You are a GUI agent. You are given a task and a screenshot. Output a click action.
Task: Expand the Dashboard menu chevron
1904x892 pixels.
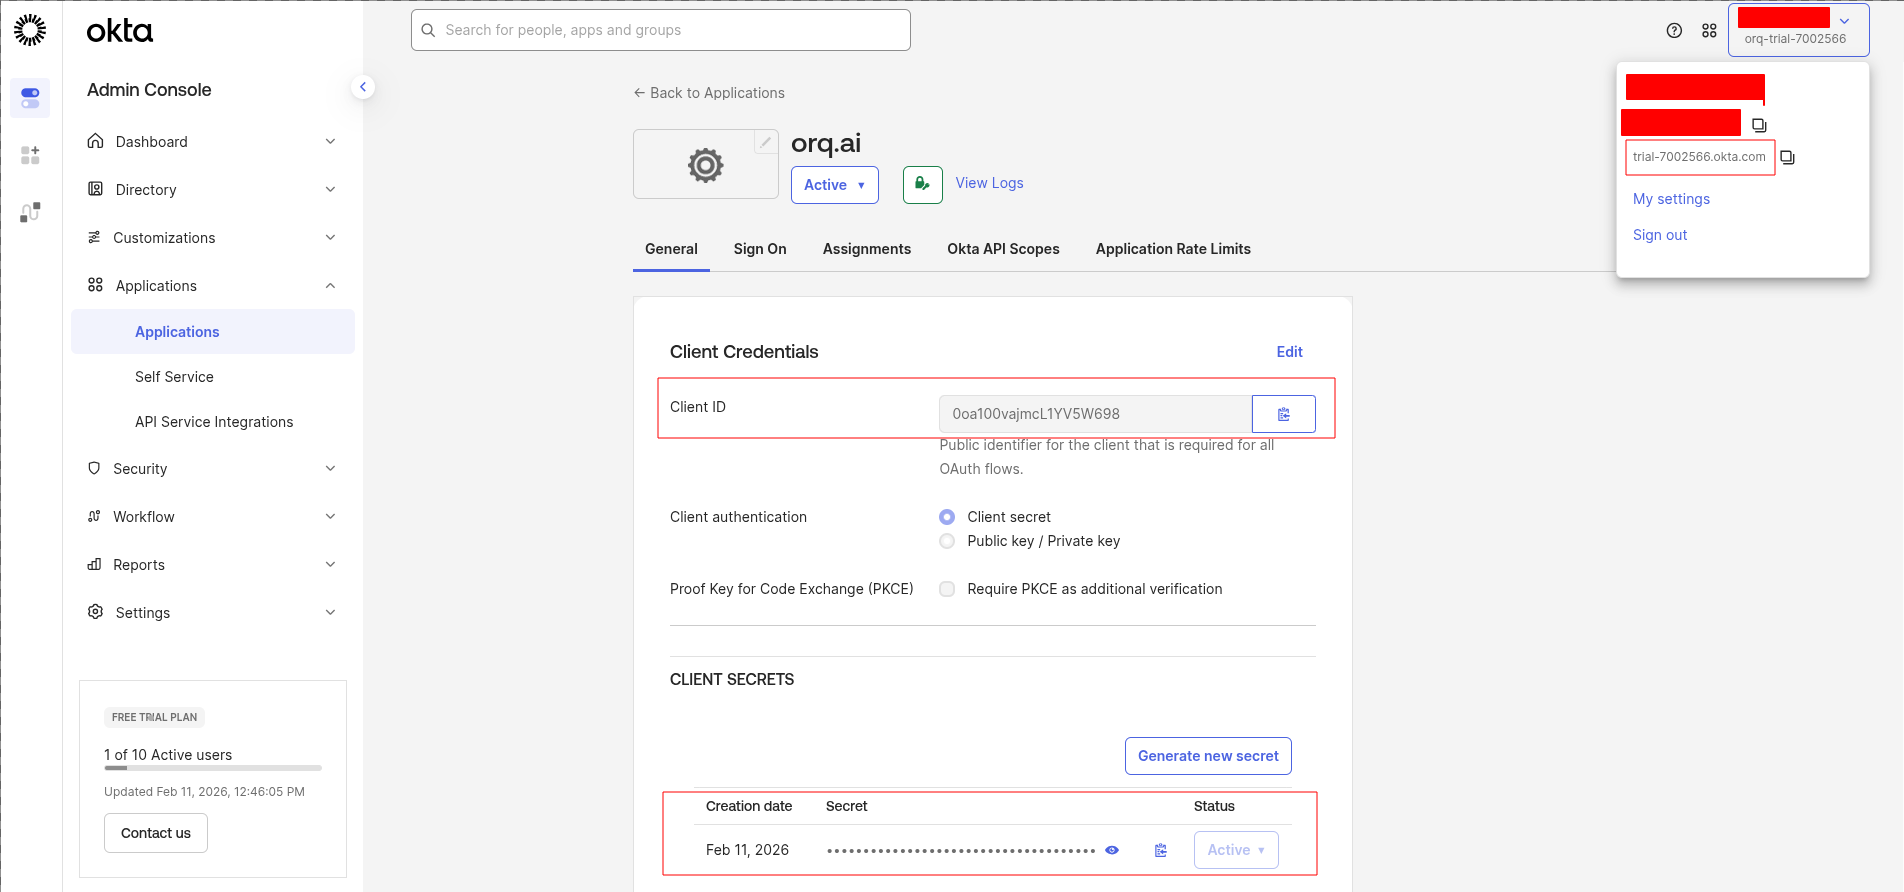[330, 141]
